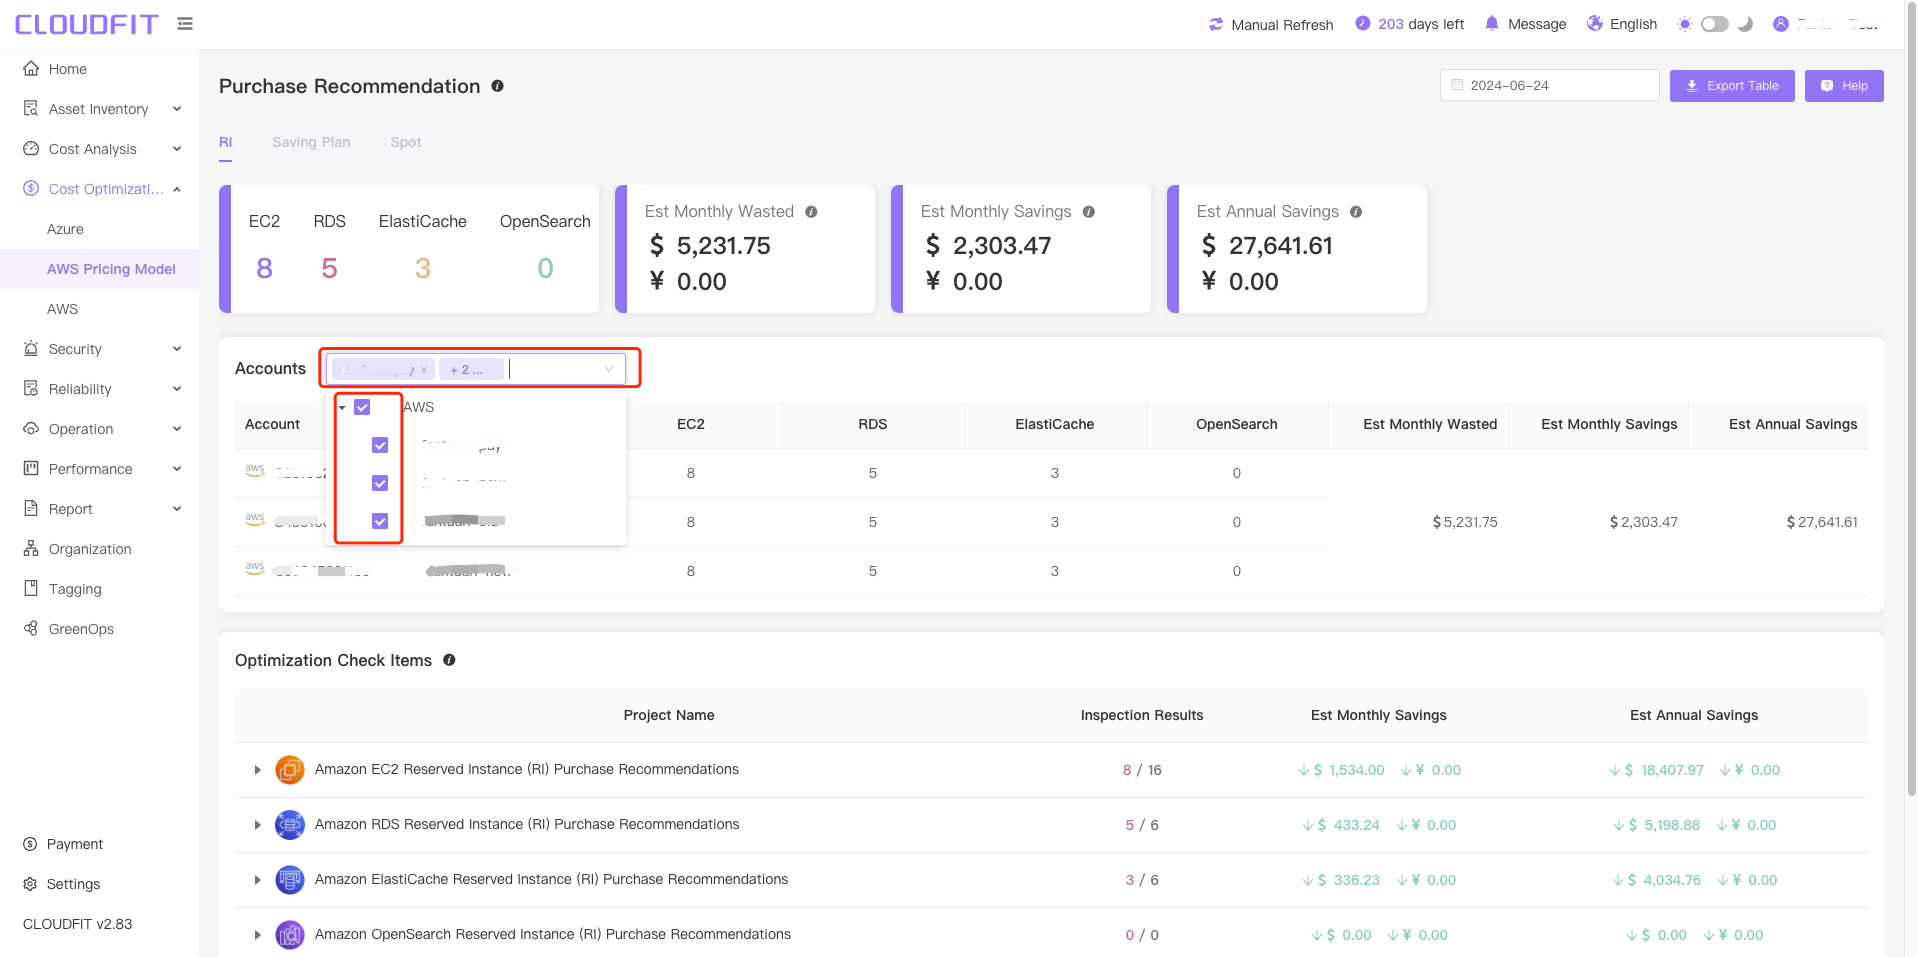This screenshot has width=1918, height=957.
Task: Click the Help button
Action: pyautogui.click(x=1844, y=86)
